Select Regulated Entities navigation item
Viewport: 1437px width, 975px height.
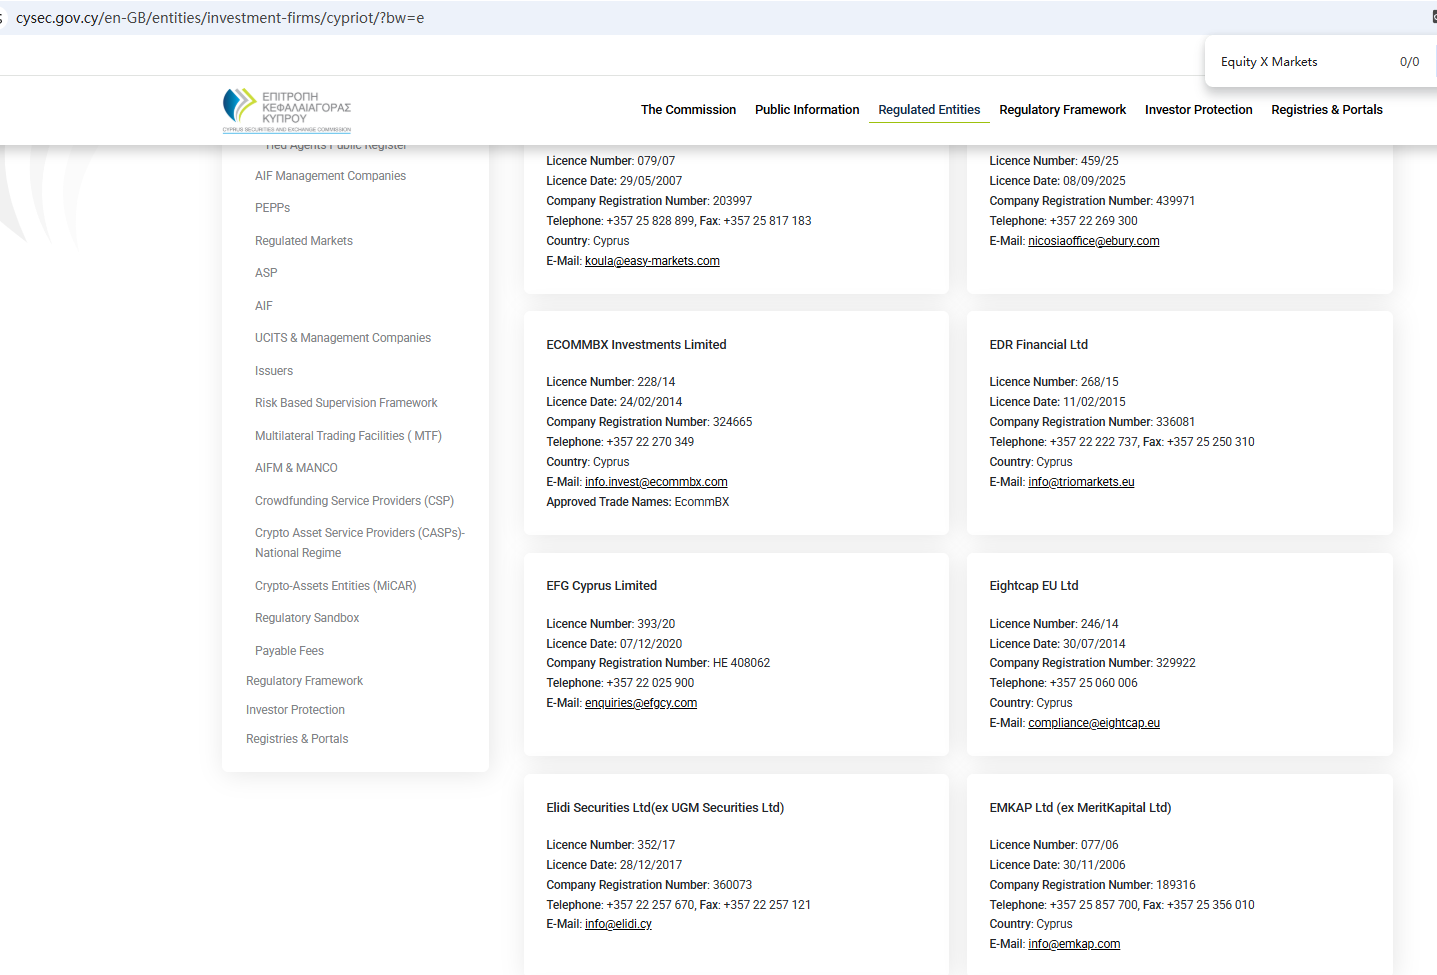pos(928,110)
